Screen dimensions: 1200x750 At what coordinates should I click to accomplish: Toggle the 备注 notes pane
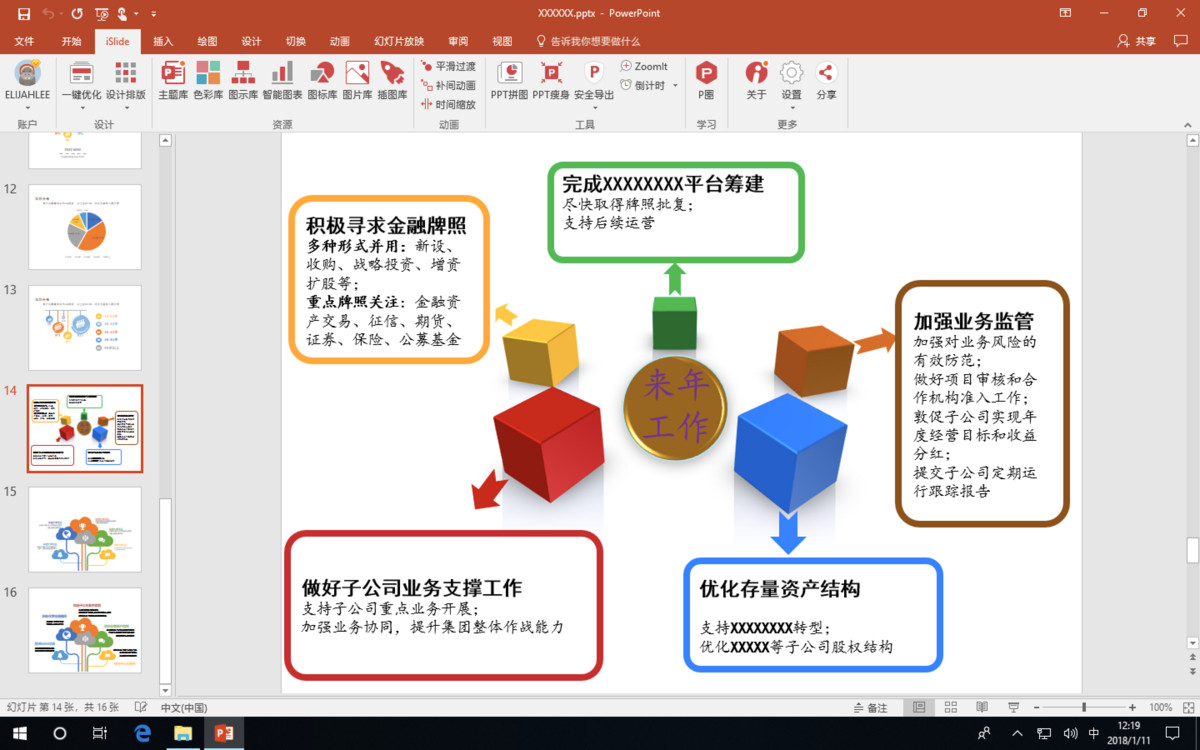tap(870, 708)
